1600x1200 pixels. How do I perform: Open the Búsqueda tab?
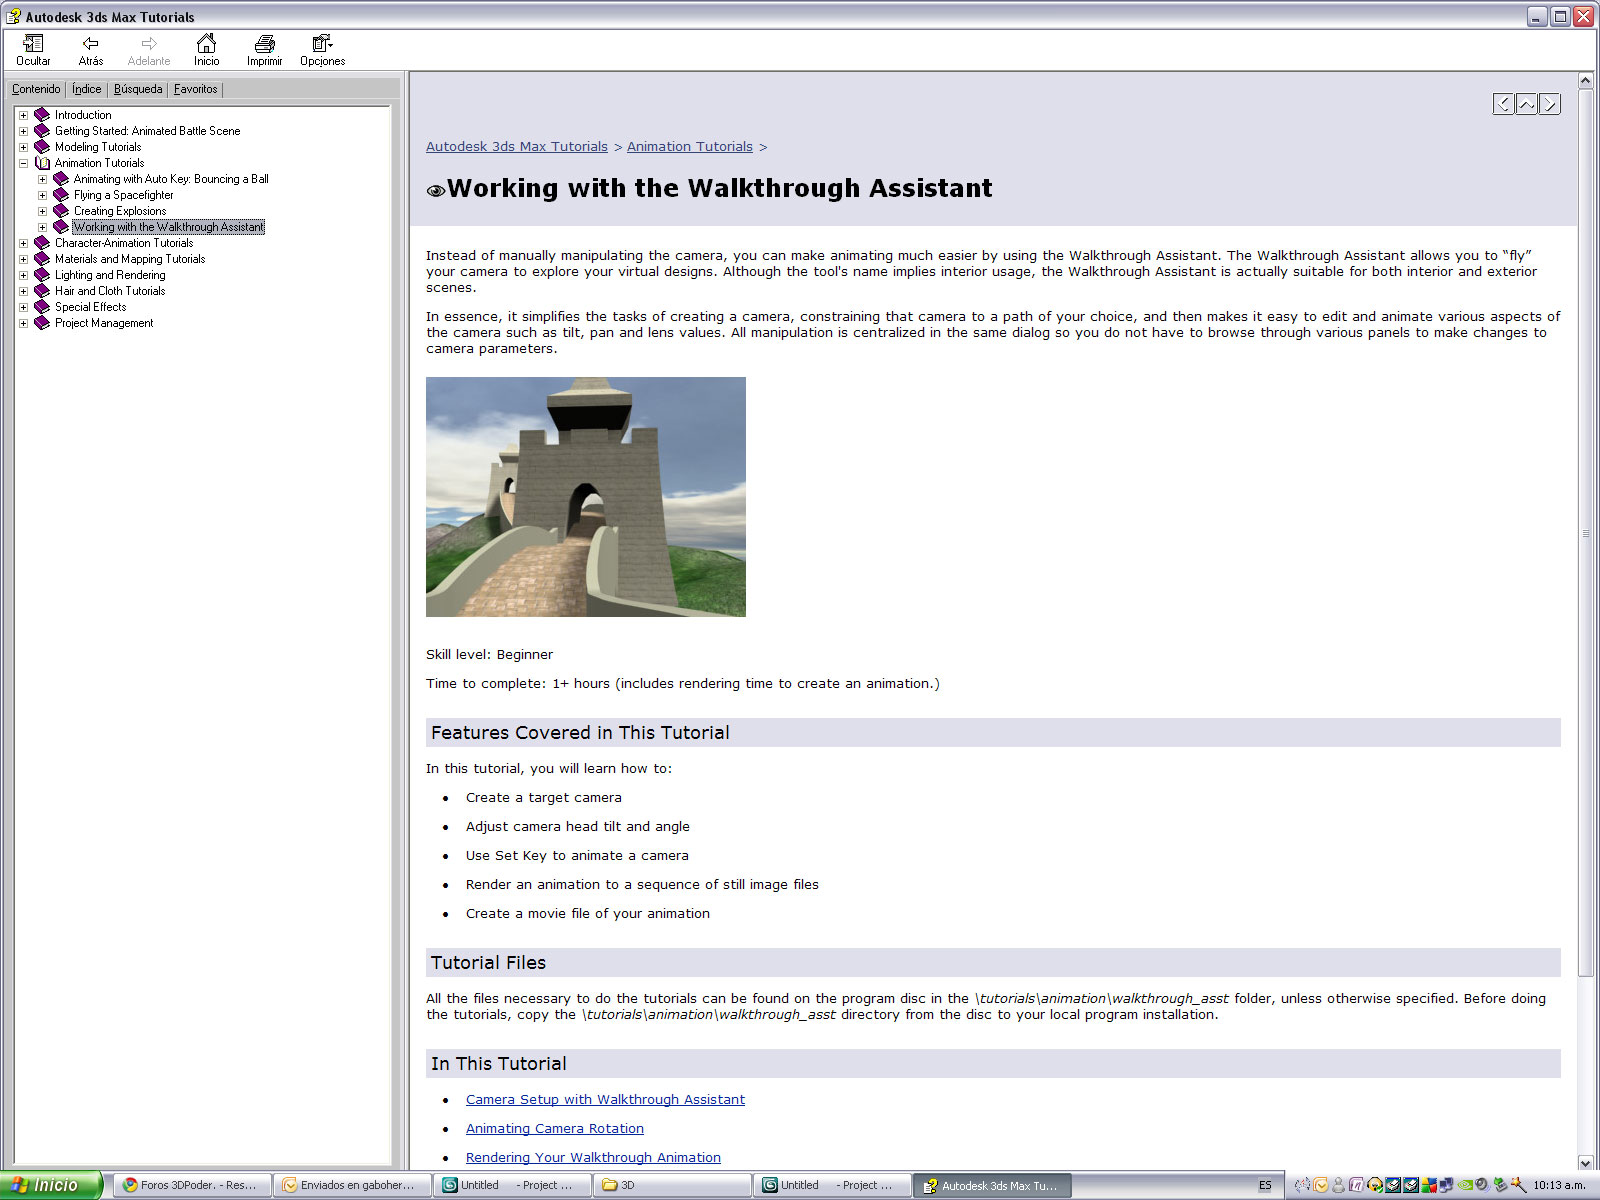click(x=138, y=89)
